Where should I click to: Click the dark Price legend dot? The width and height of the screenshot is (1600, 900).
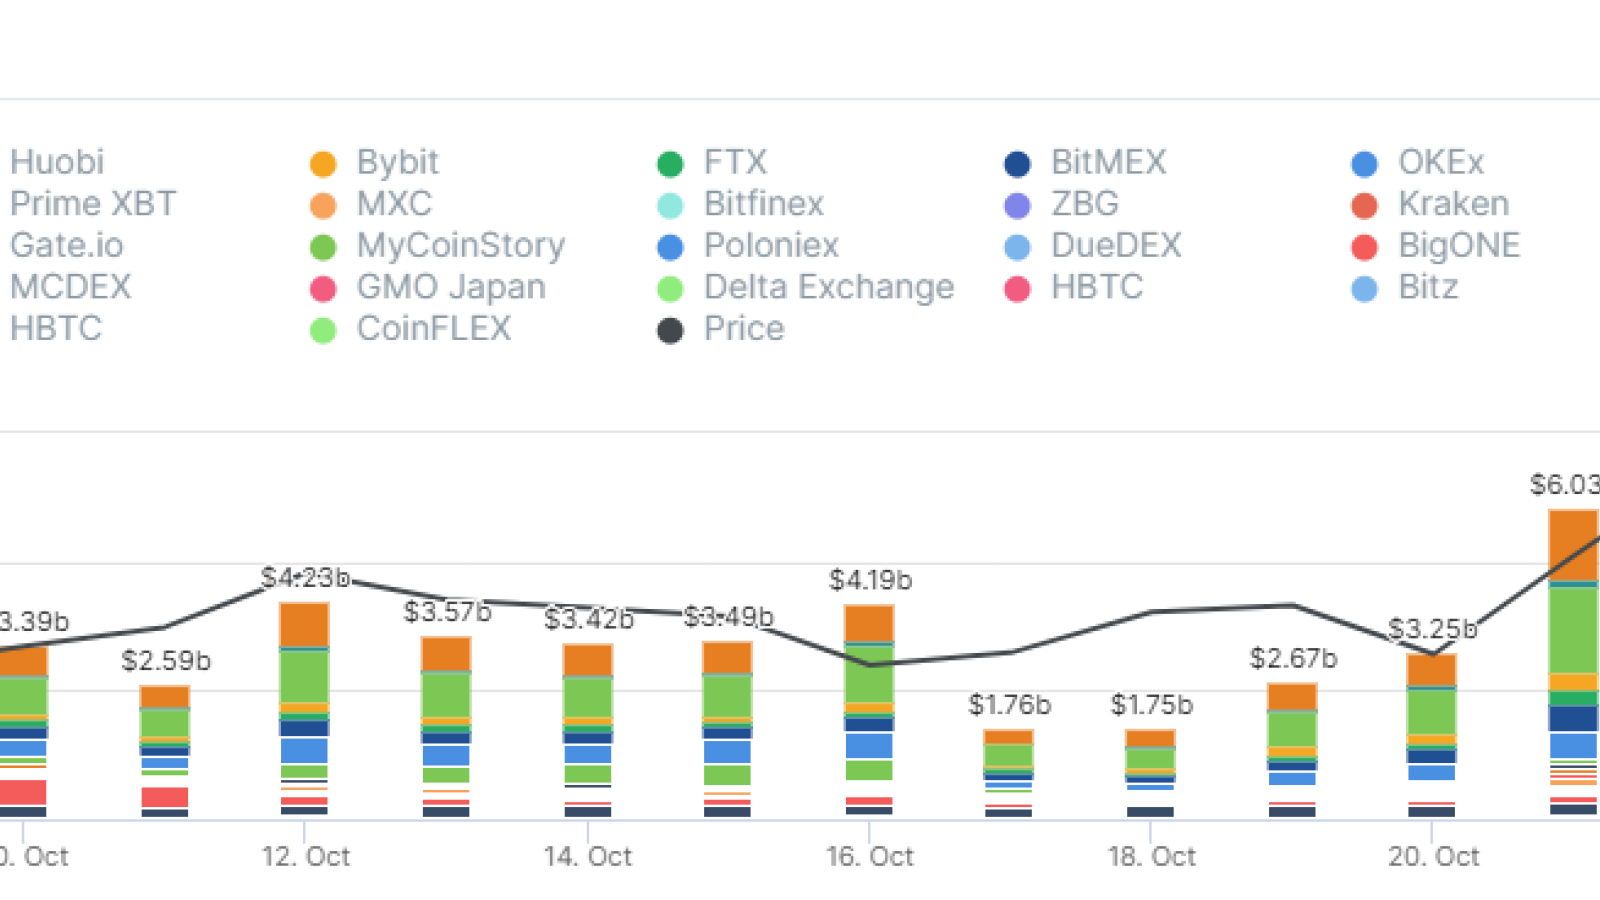pos(670,330)
